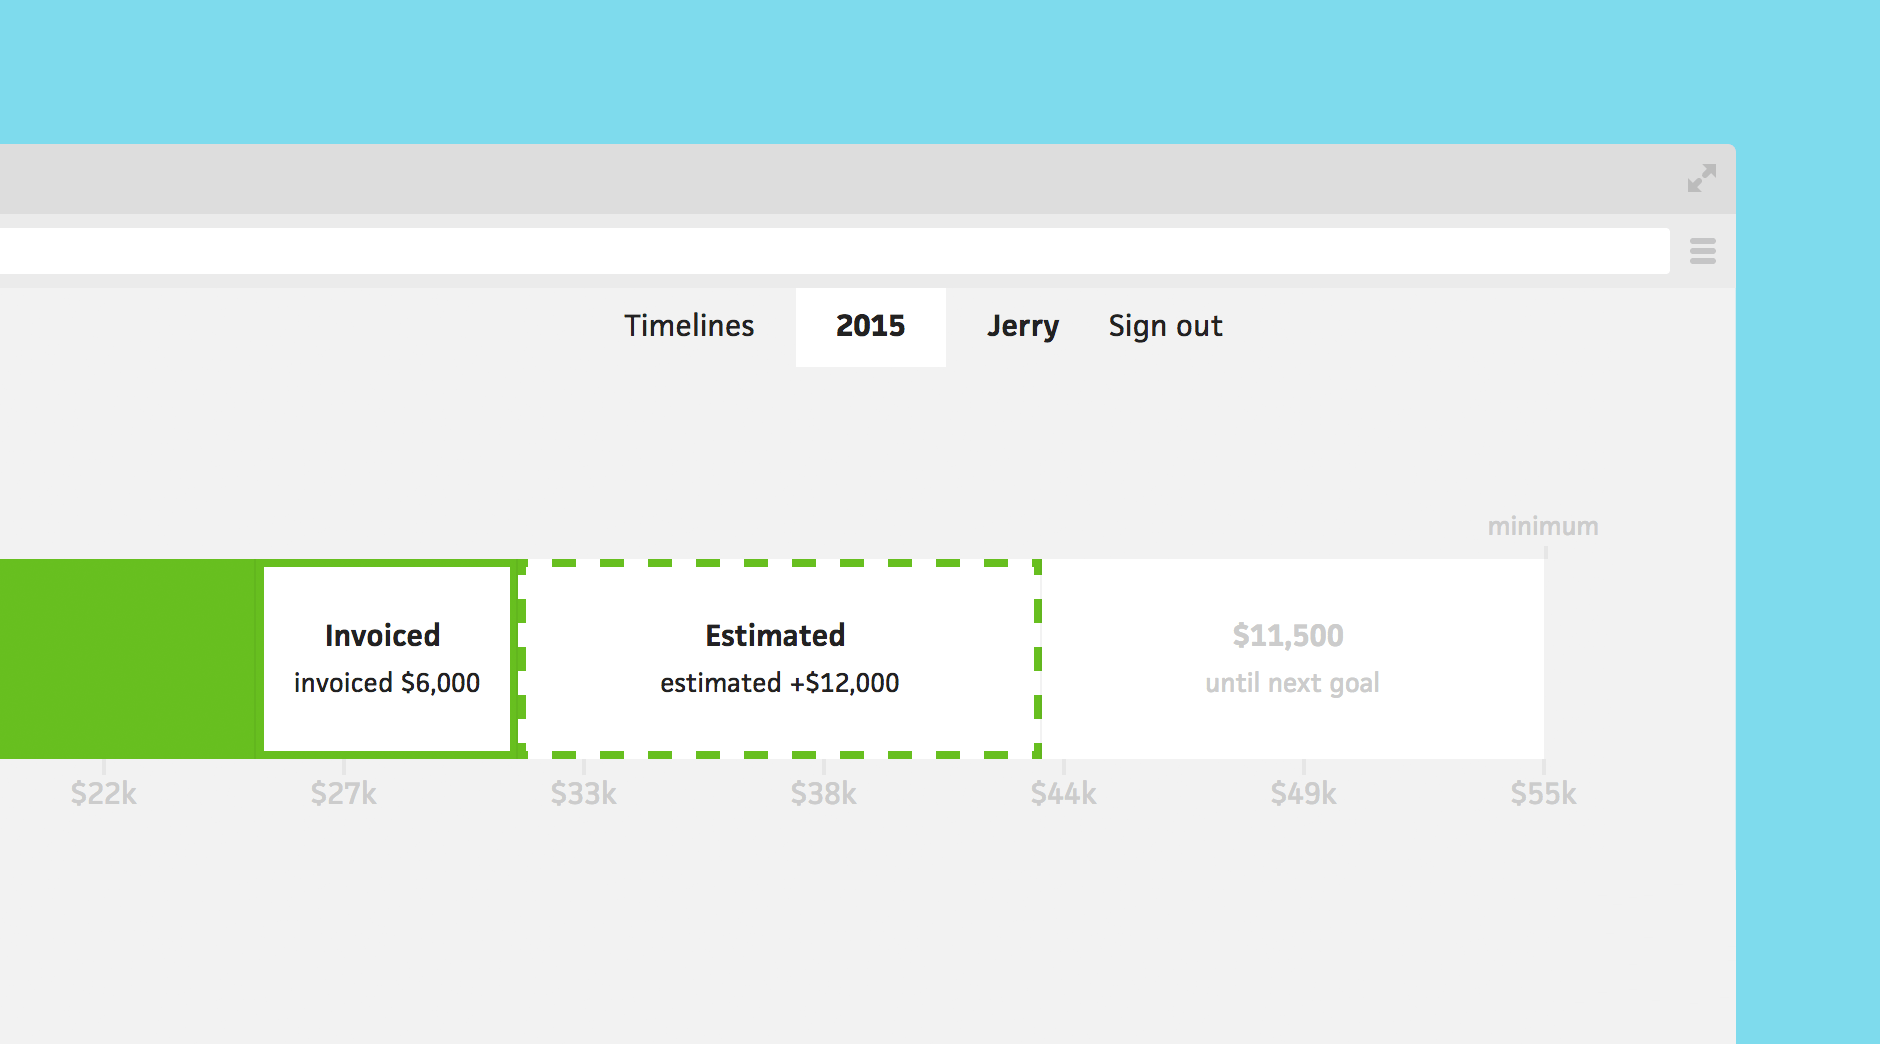The image size is (1880, 1044).
Task: Click the Sign out link
Action: (1165, 326)
